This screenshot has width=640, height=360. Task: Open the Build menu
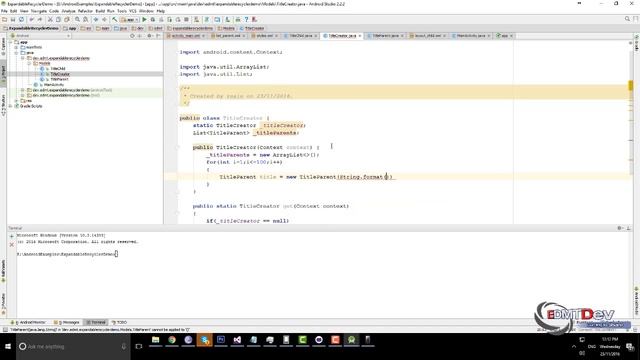(100, 11)
